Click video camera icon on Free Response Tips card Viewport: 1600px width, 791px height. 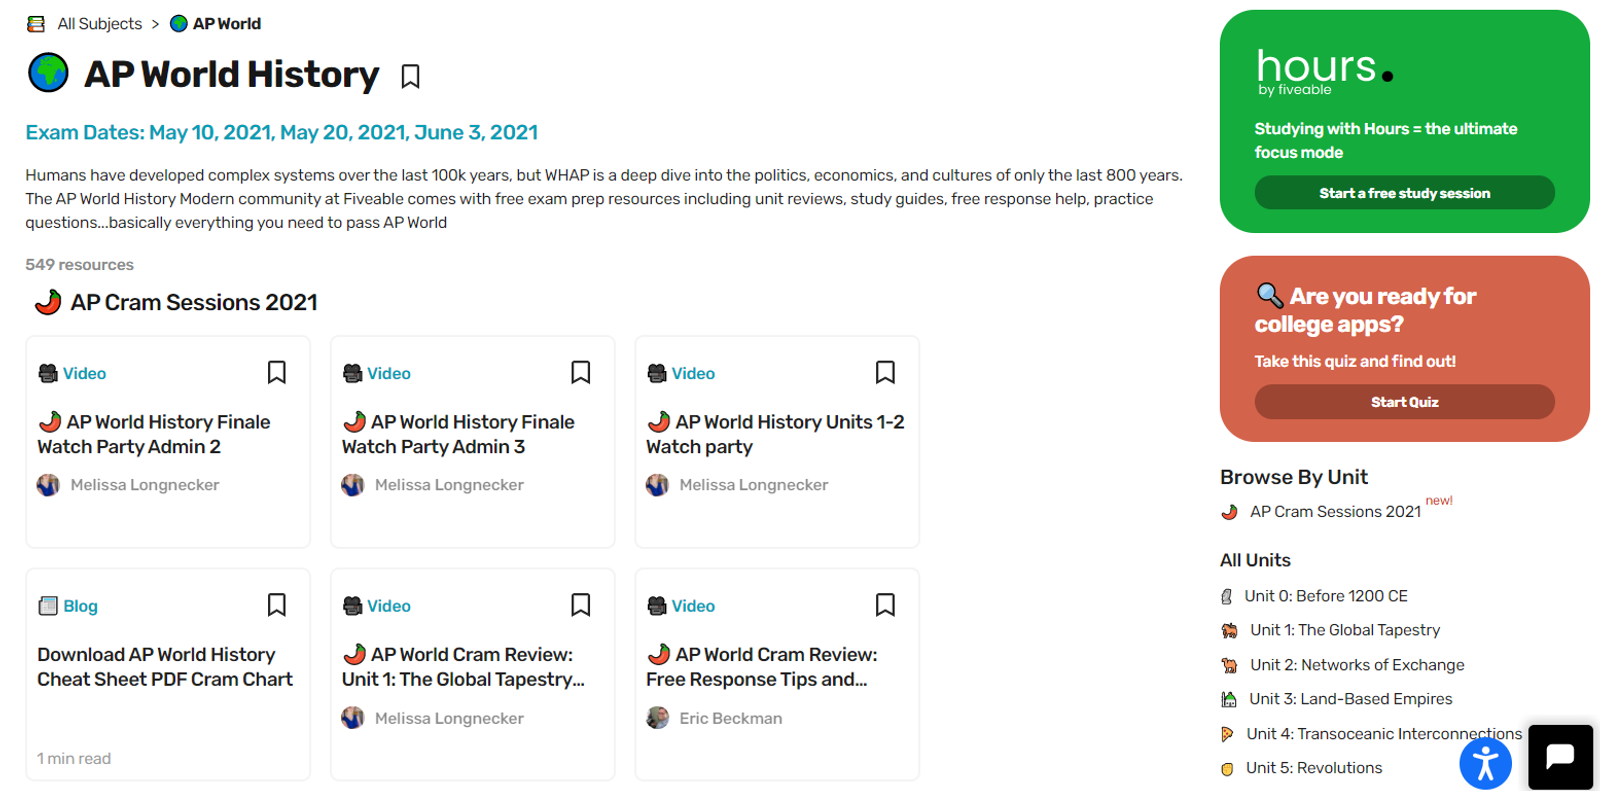pos(657,606)
